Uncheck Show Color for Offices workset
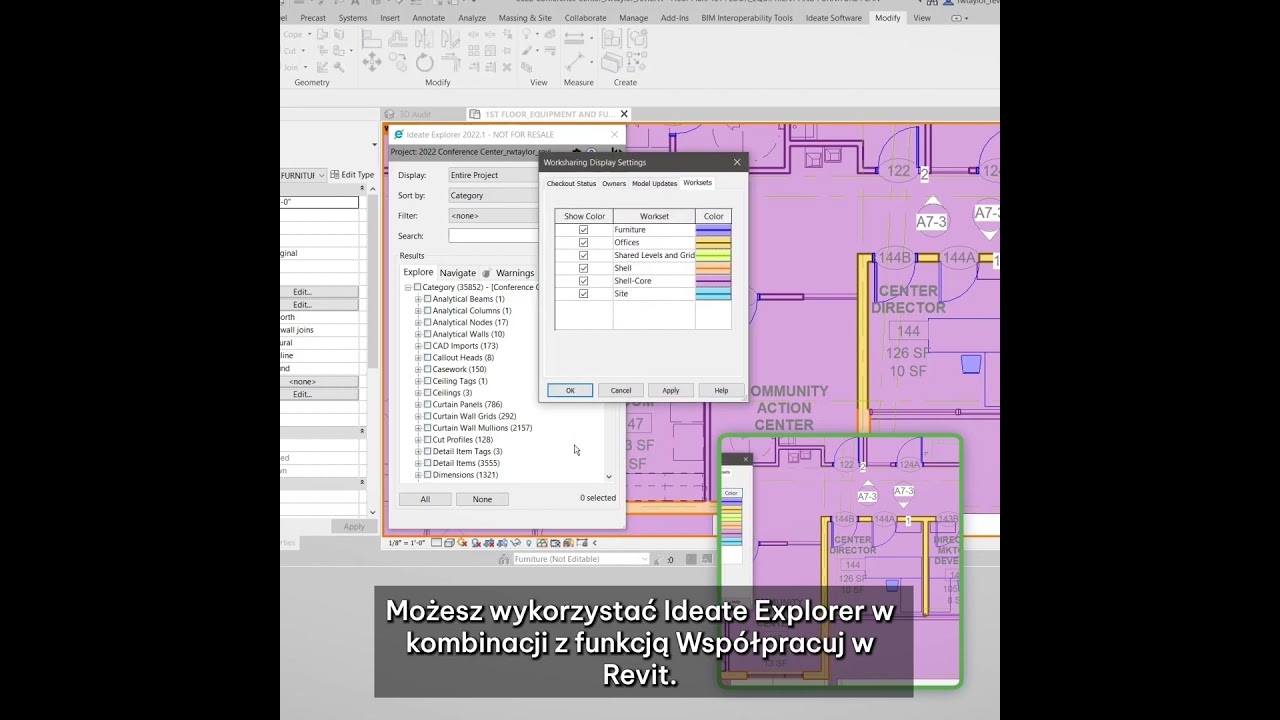Image resolution: width=1280 pixels, height=720 pixels. click(584, 243)
